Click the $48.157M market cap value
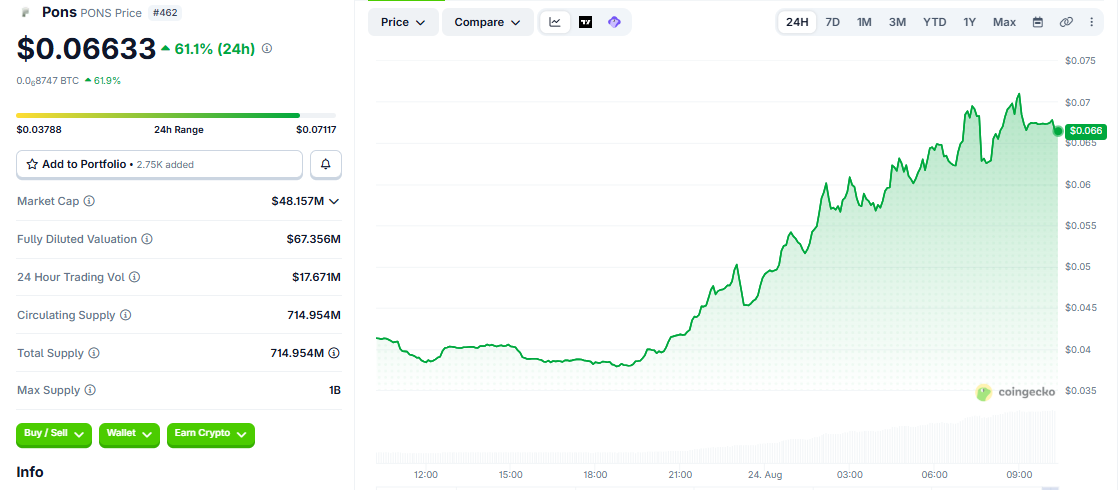The height and width of the screenshot is (490, 1118). [x=297, y=201]
